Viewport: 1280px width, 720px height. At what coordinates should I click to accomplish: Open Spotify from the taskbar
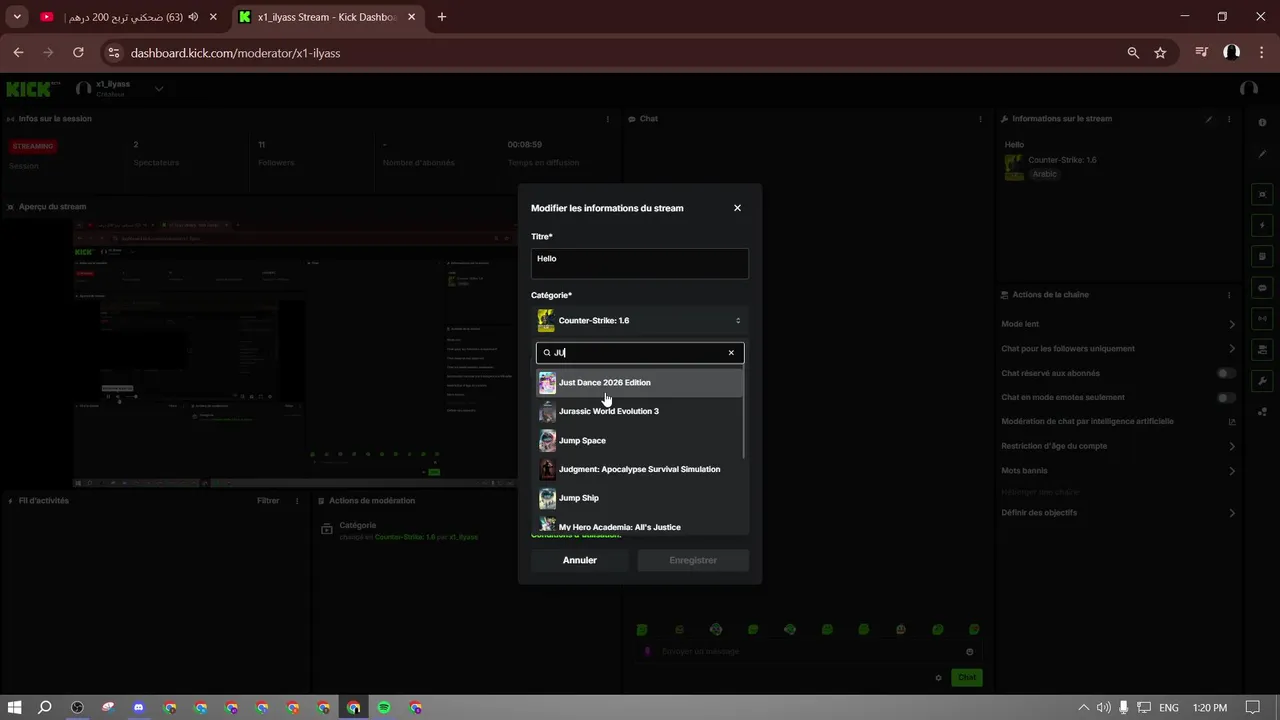(384, 707)
